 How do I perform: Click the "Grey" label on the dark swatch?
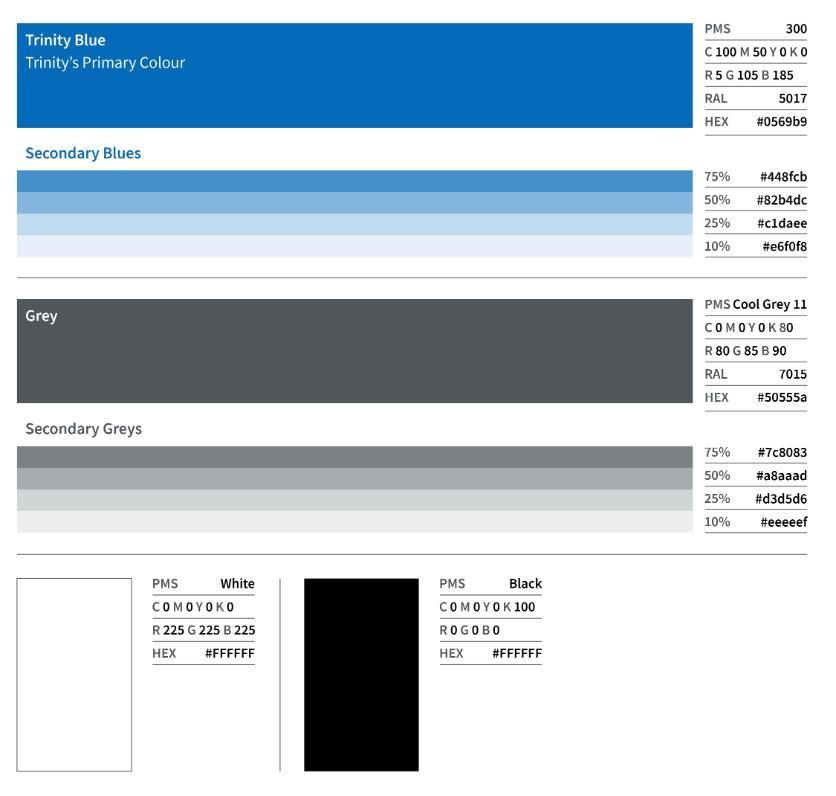(x=41, y=316)
